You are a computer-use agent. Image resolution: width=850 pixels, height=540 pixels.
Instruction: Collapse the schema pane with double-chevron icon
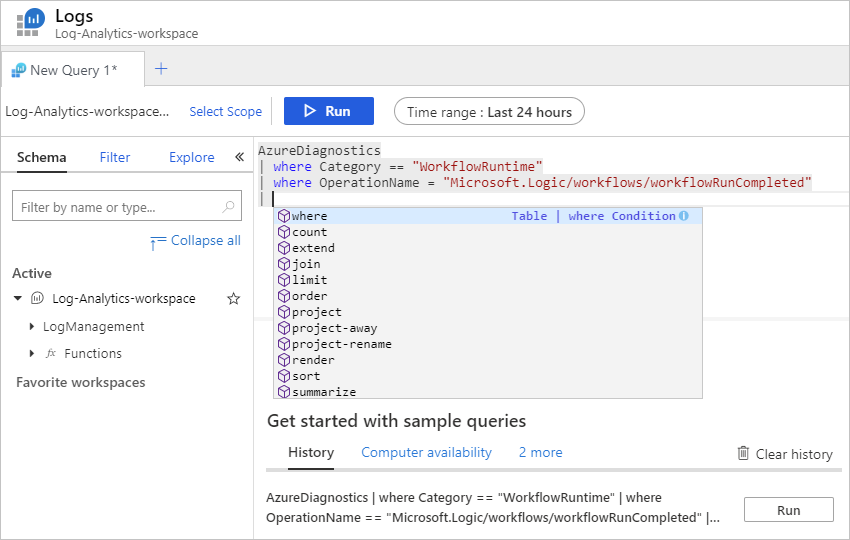(239, 157)
